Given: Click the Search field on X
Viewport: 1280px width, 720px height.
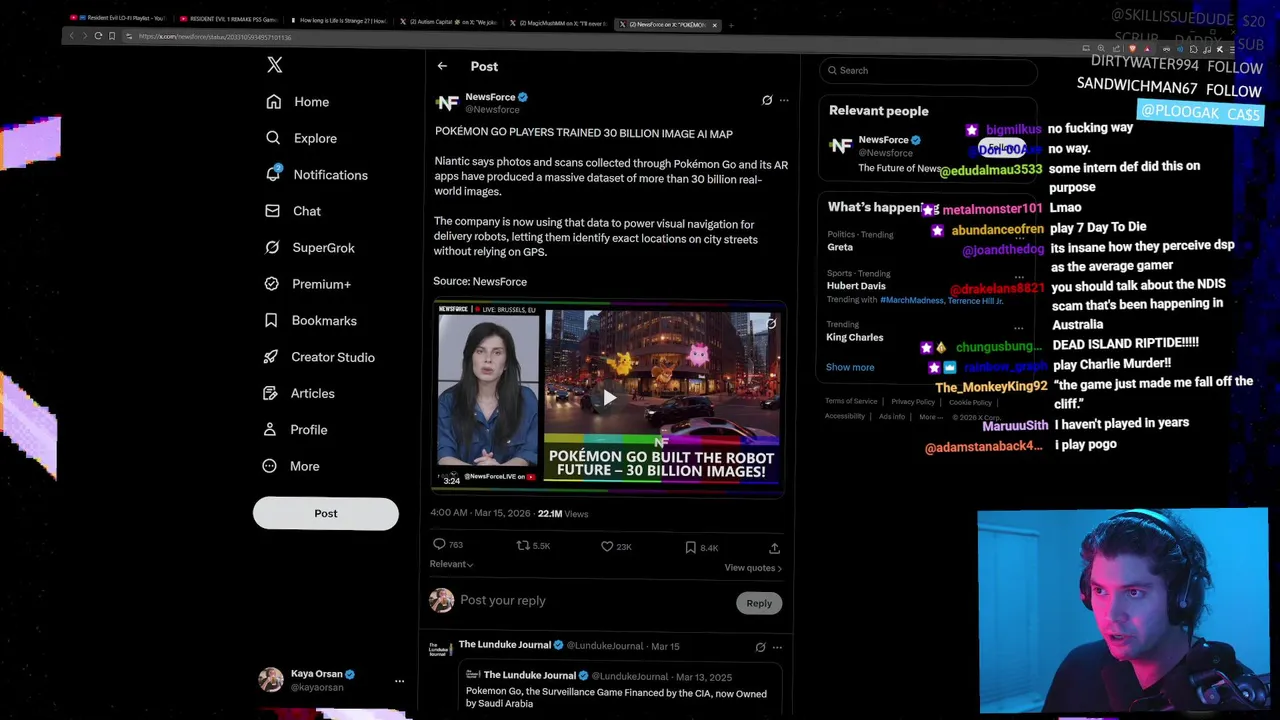Looking at the screenshot, I should point(927,70).
